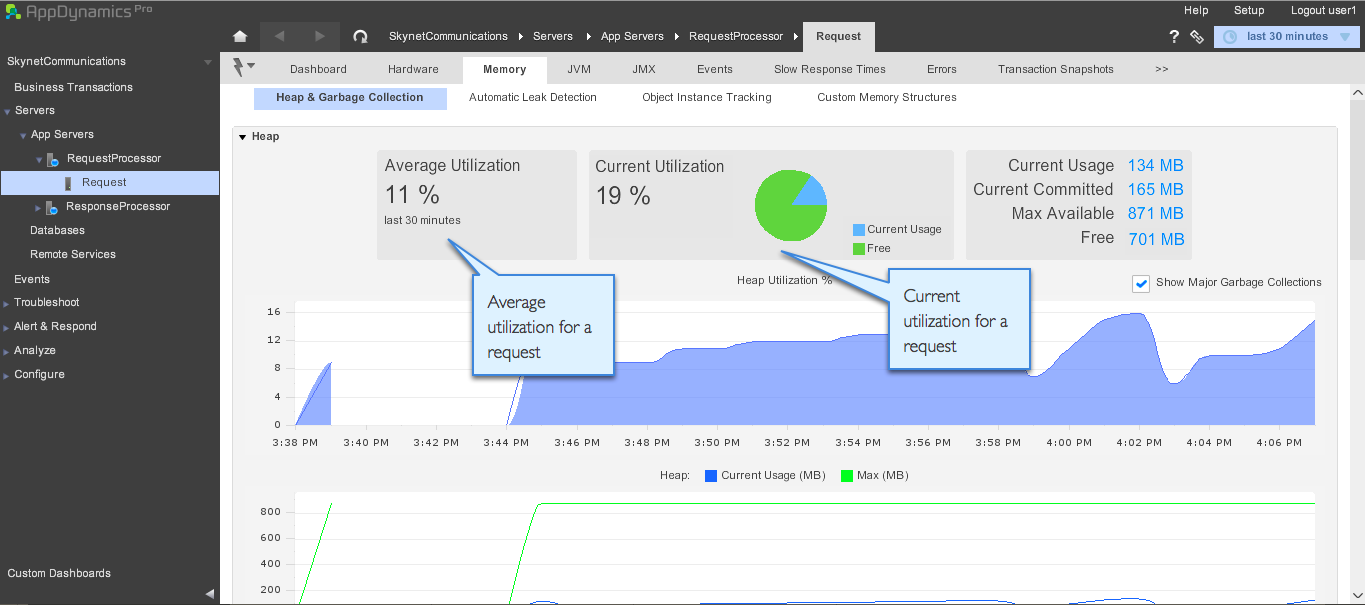Click the ResponseProcessor tier icon in tree
This screenshot has width=1365, height=605.
point(51,207)
